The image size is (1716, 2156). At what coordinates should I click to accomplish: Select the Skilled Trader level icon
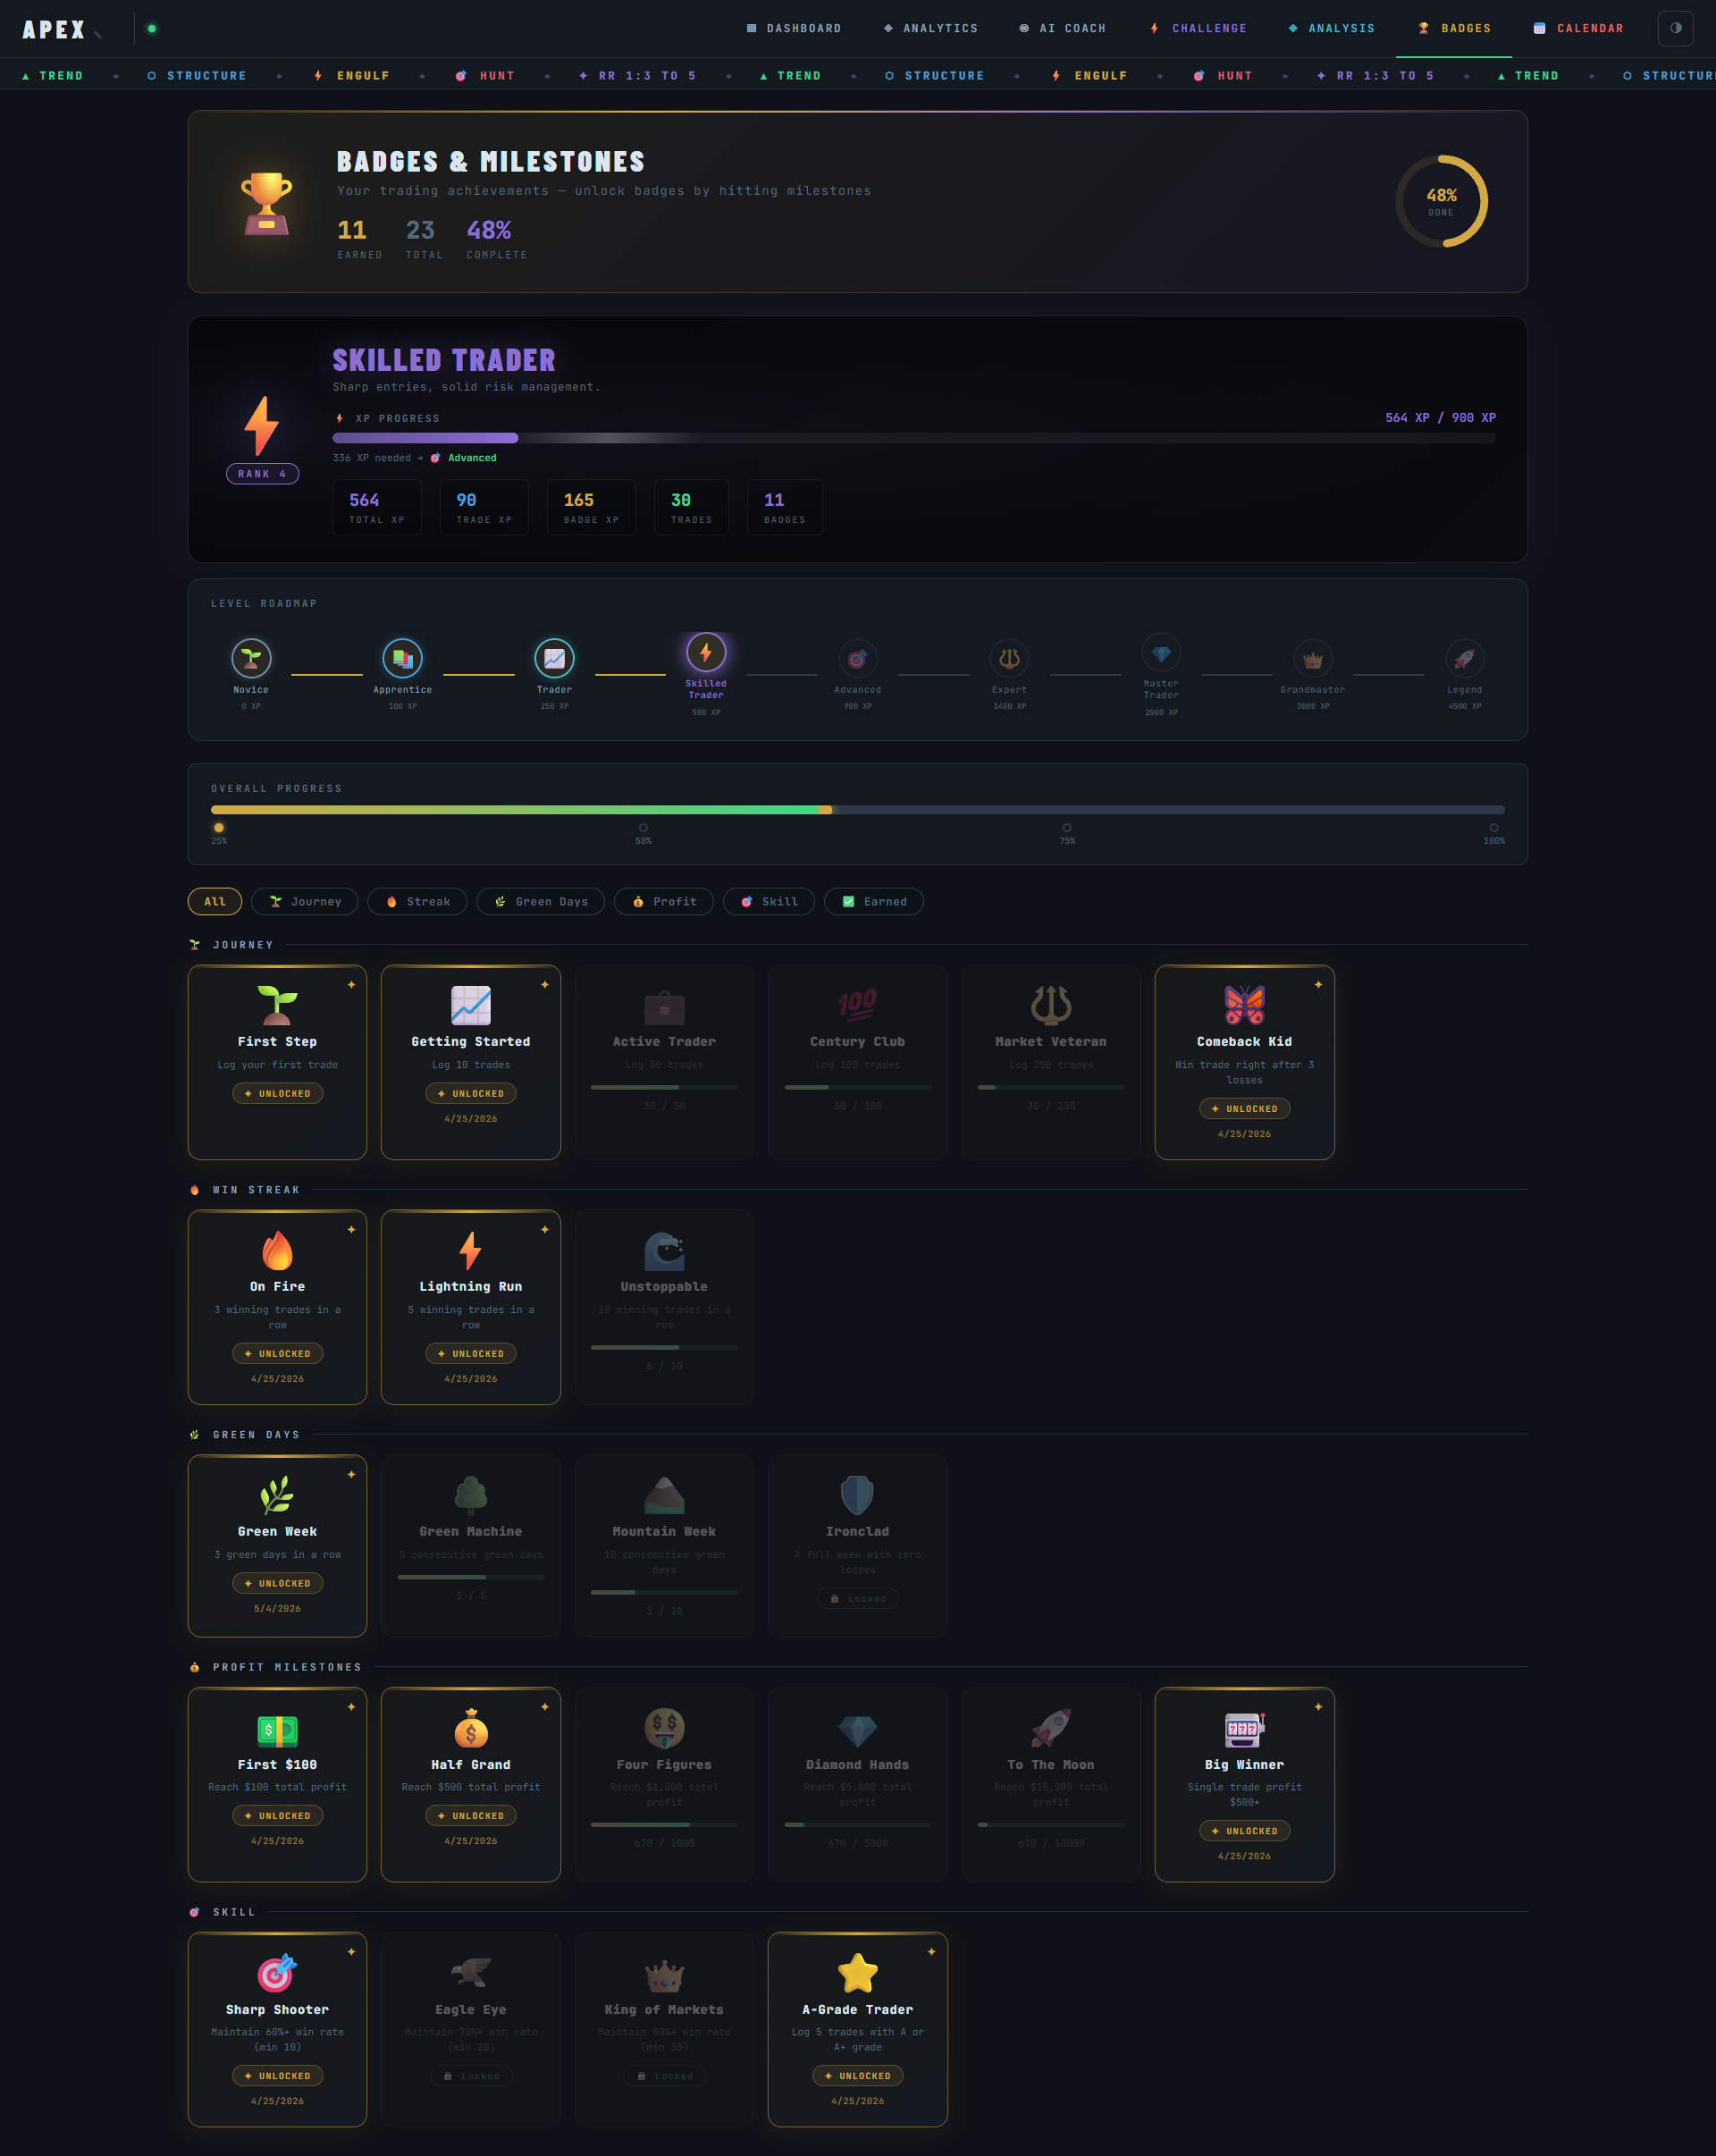point(706,652)
